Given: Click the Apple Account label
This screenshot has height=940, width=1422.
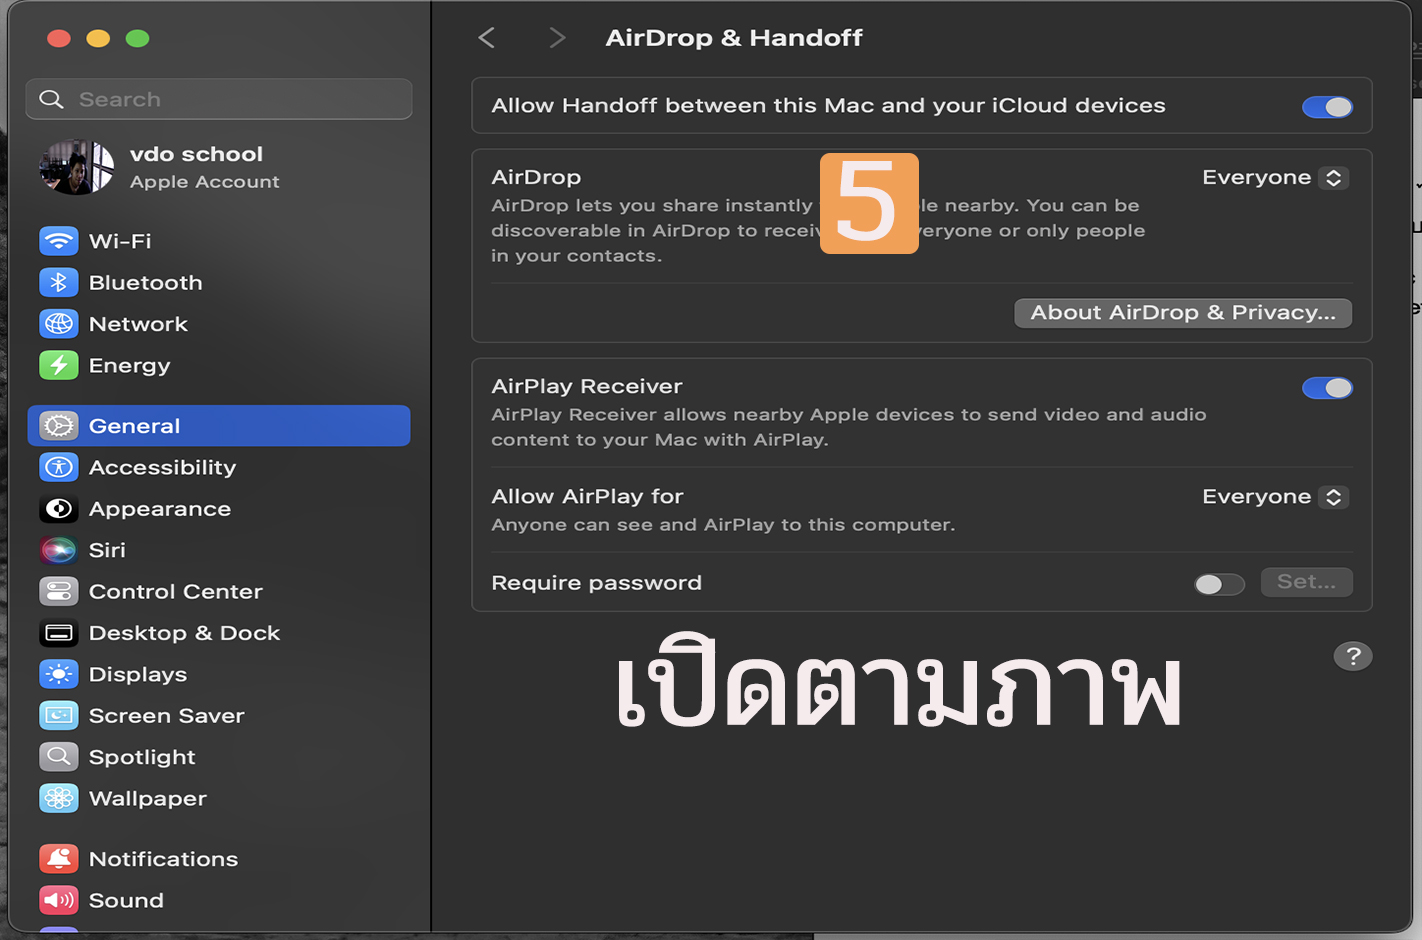Looking at the screenshot, I should click(x=204, y=182).
